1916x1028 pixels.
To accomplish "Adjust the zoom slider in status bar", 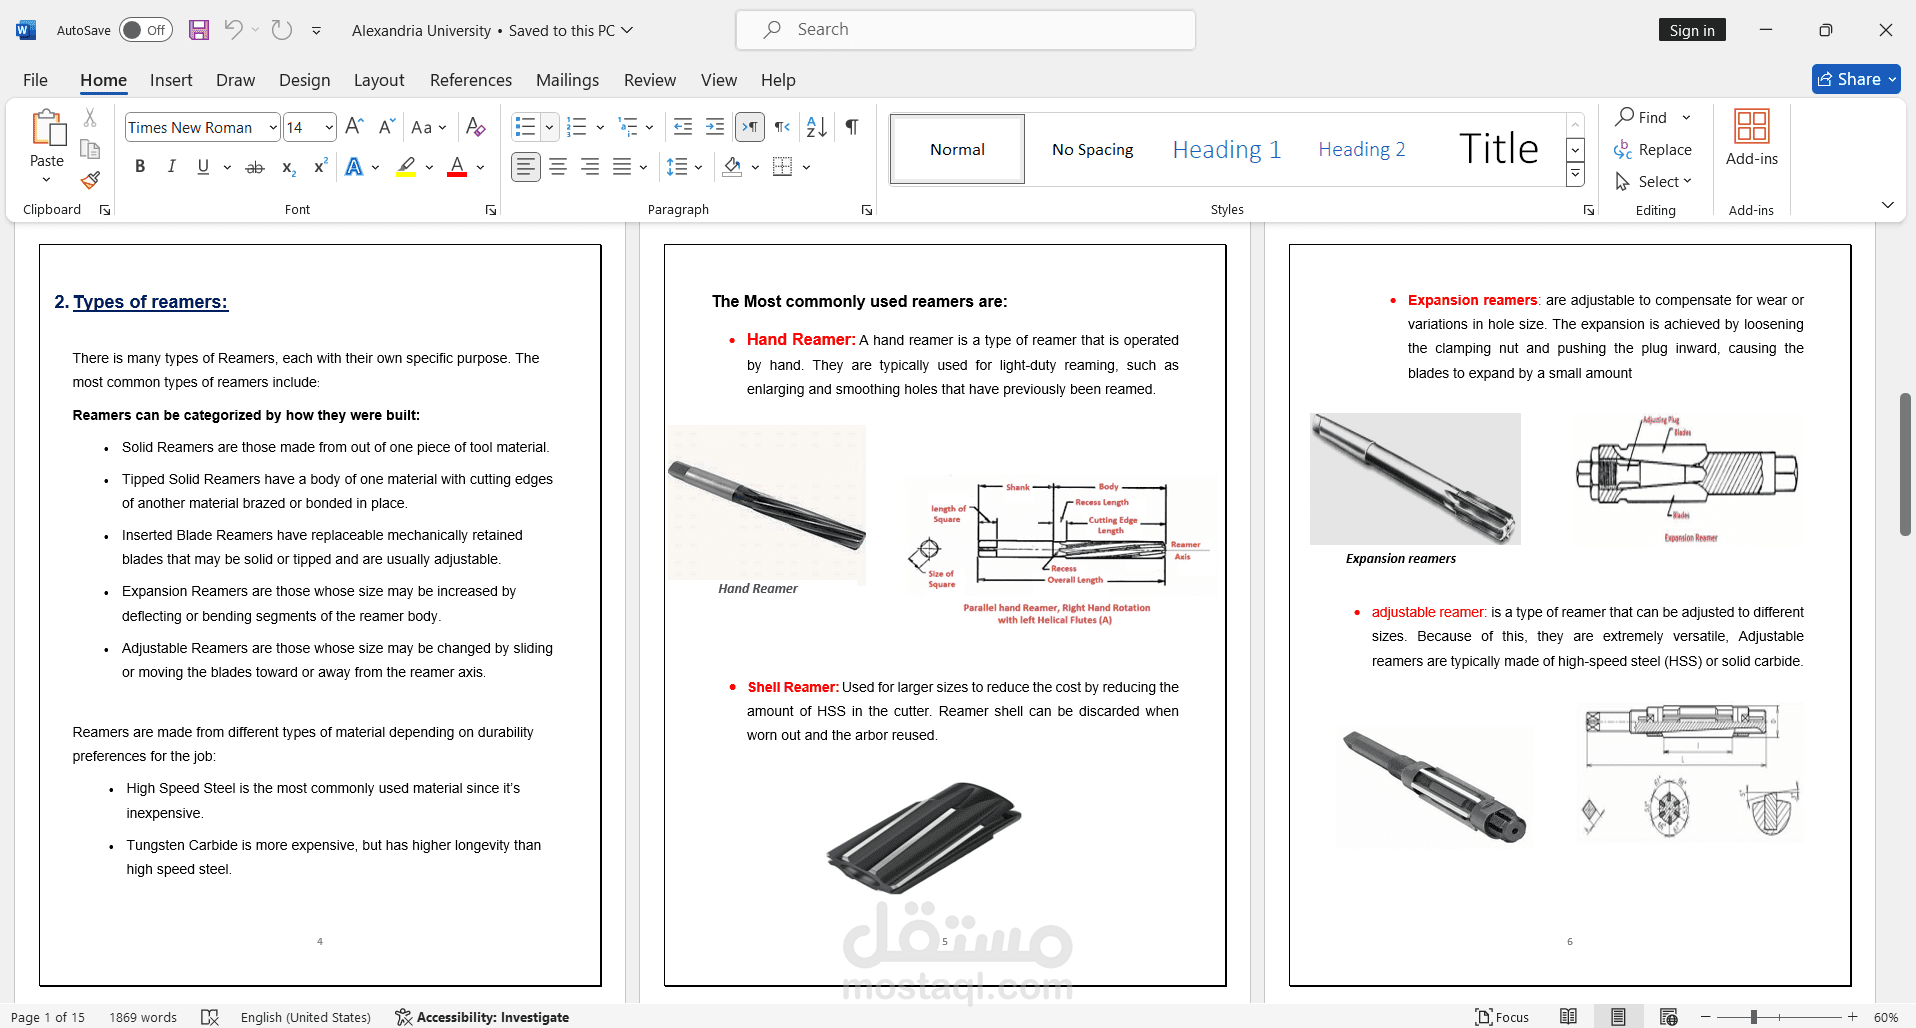I will pos(1754,1017).
